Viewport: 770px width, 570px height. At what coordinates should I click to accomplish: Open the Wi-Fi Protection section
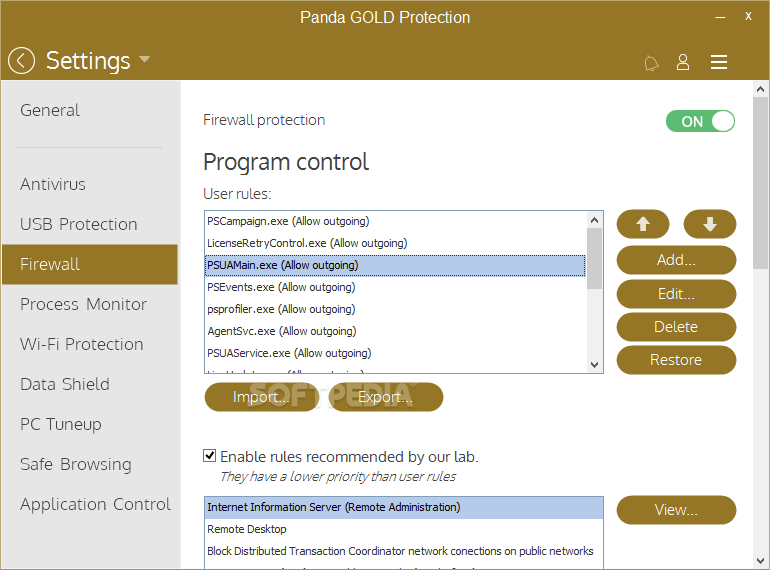82,344
